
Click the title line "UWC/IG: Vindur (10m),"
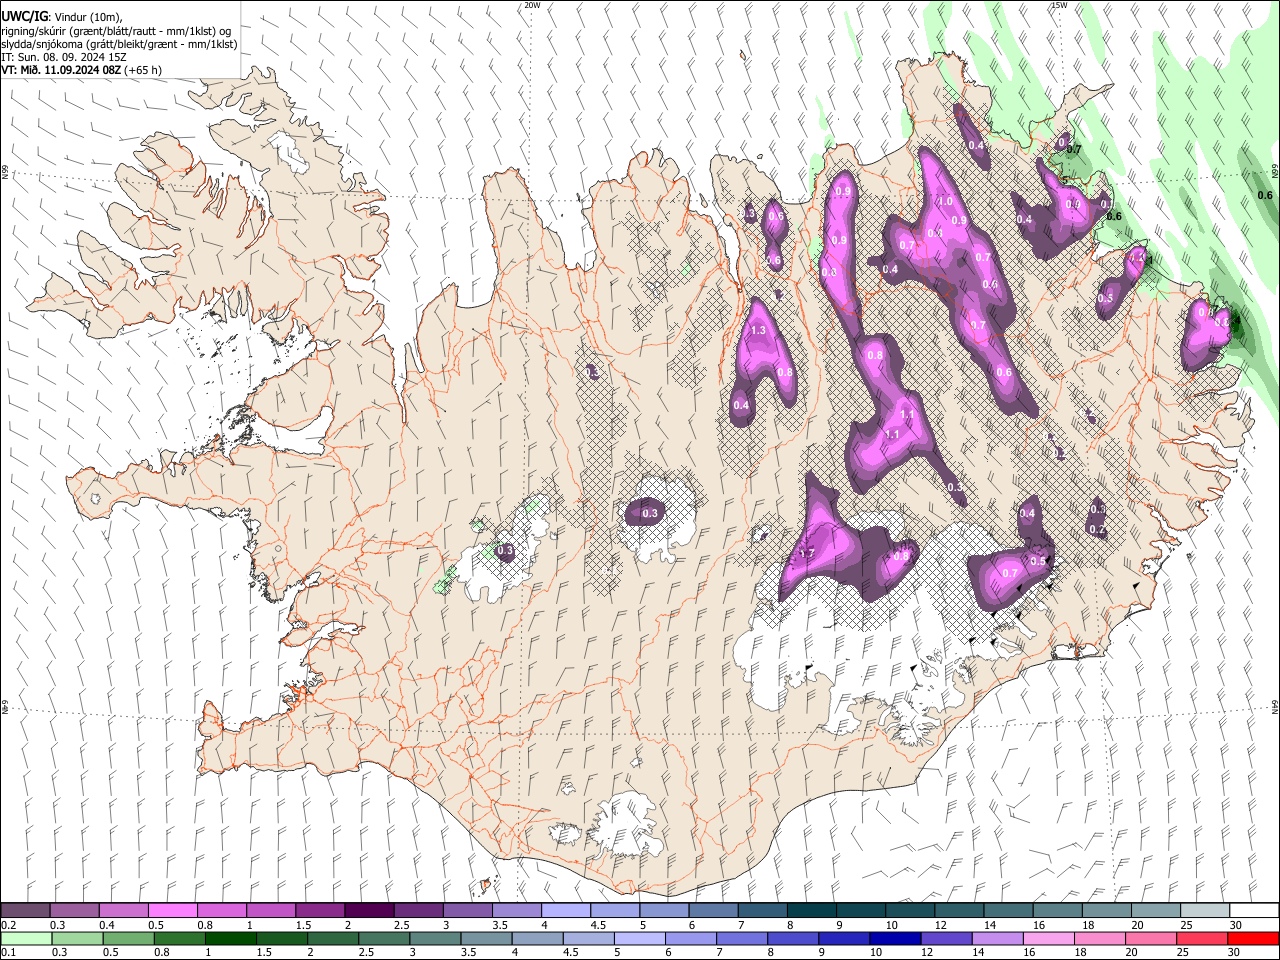pyautogui.click(x=61, y=17)
